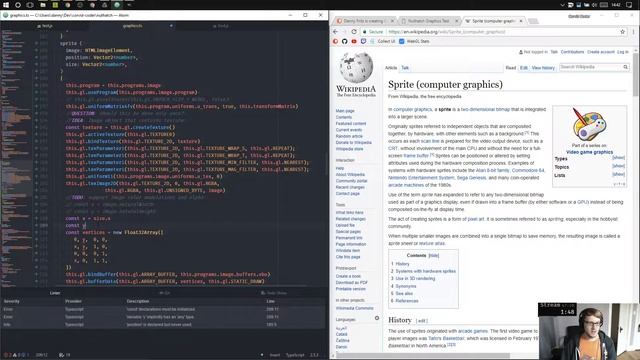
Task: Jump to Systems with hardware sprites section
Action: [425, 271]
